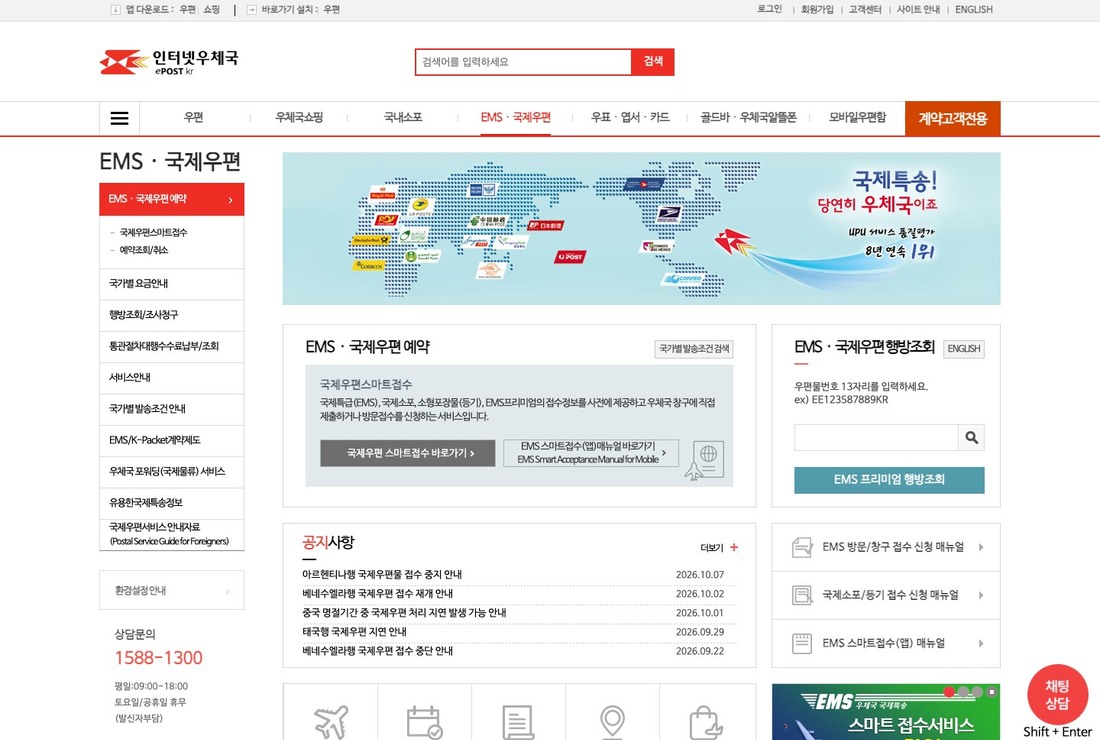Open the 골드바 · 우체국알뜰폰 menu
This screenshot has width=1100, height=740.
[748, 117]
